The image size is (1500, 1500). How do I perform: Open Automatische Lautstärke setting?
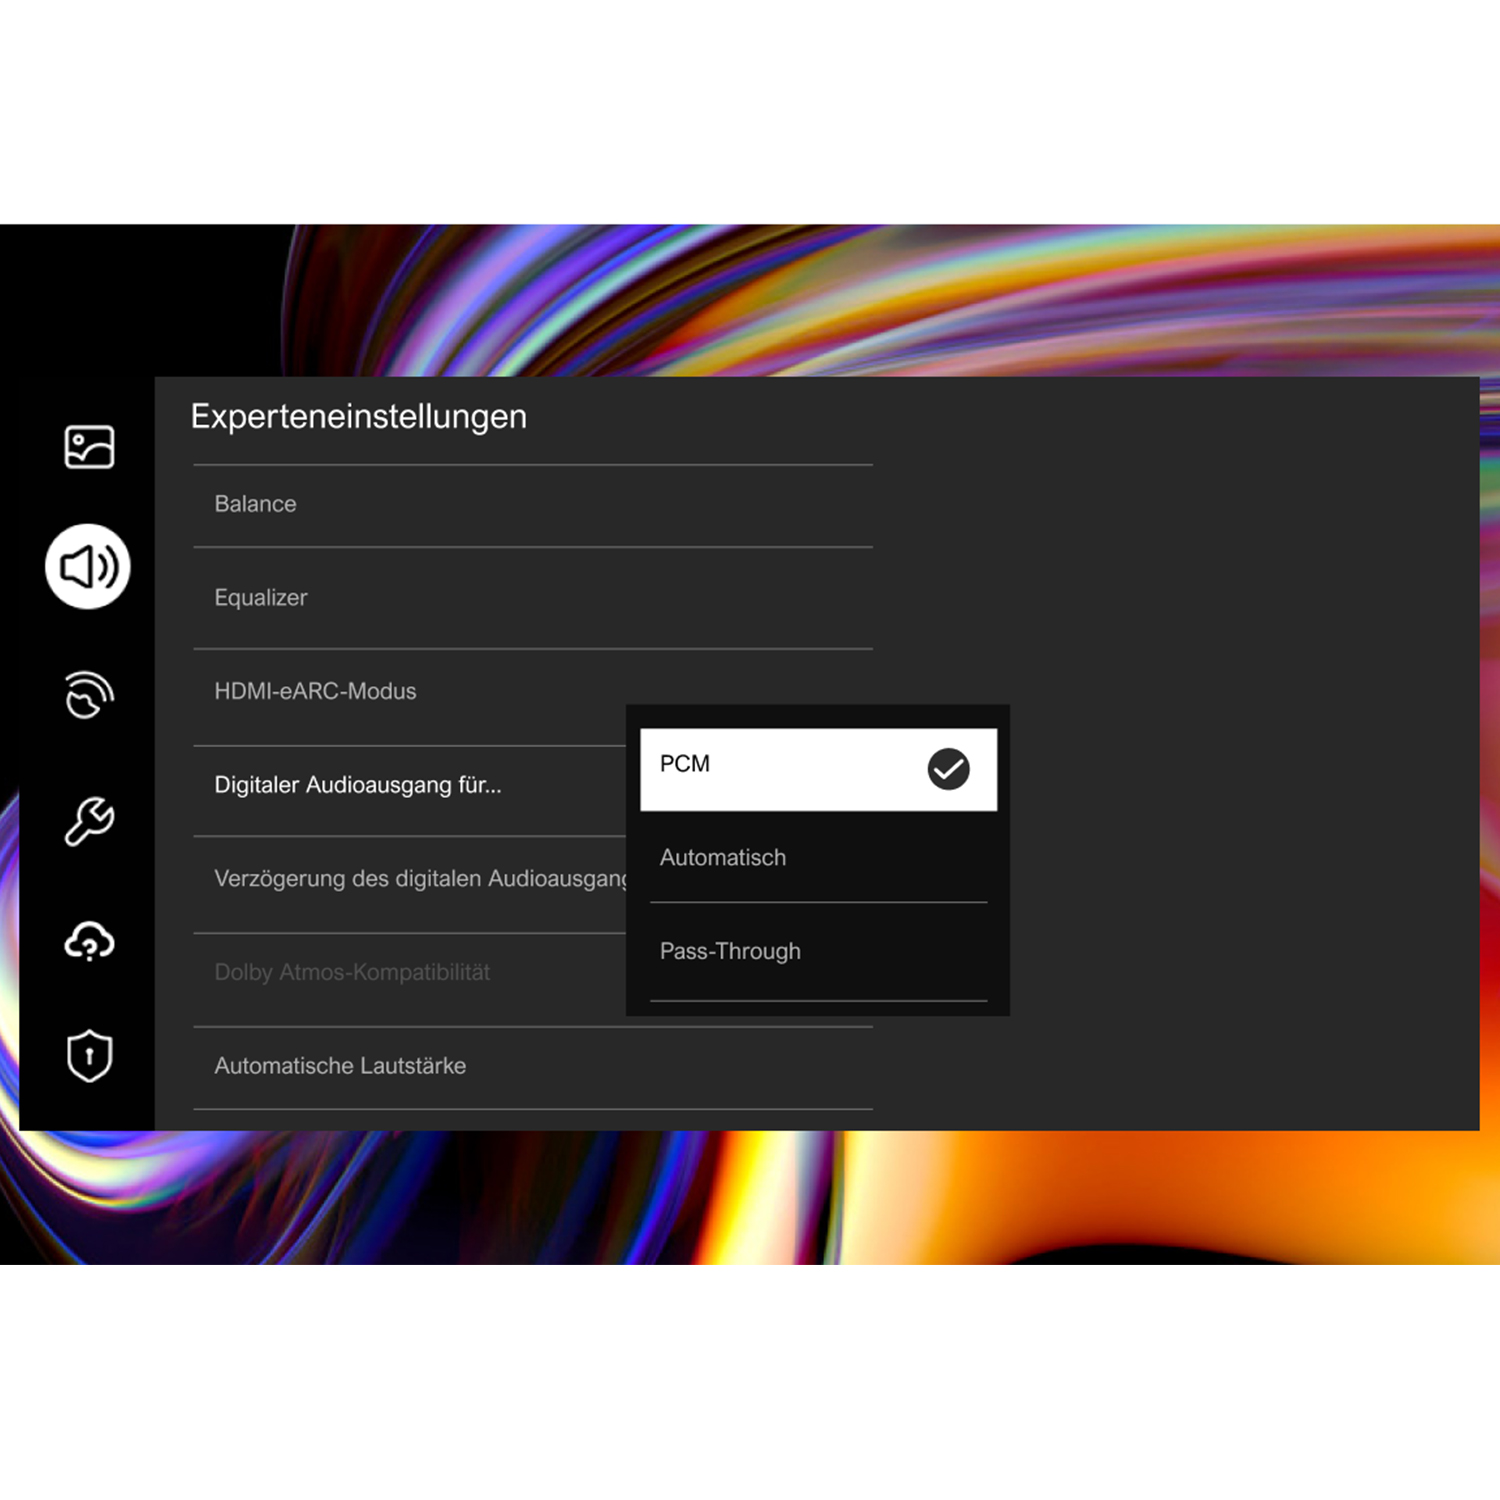point(533,1067)
